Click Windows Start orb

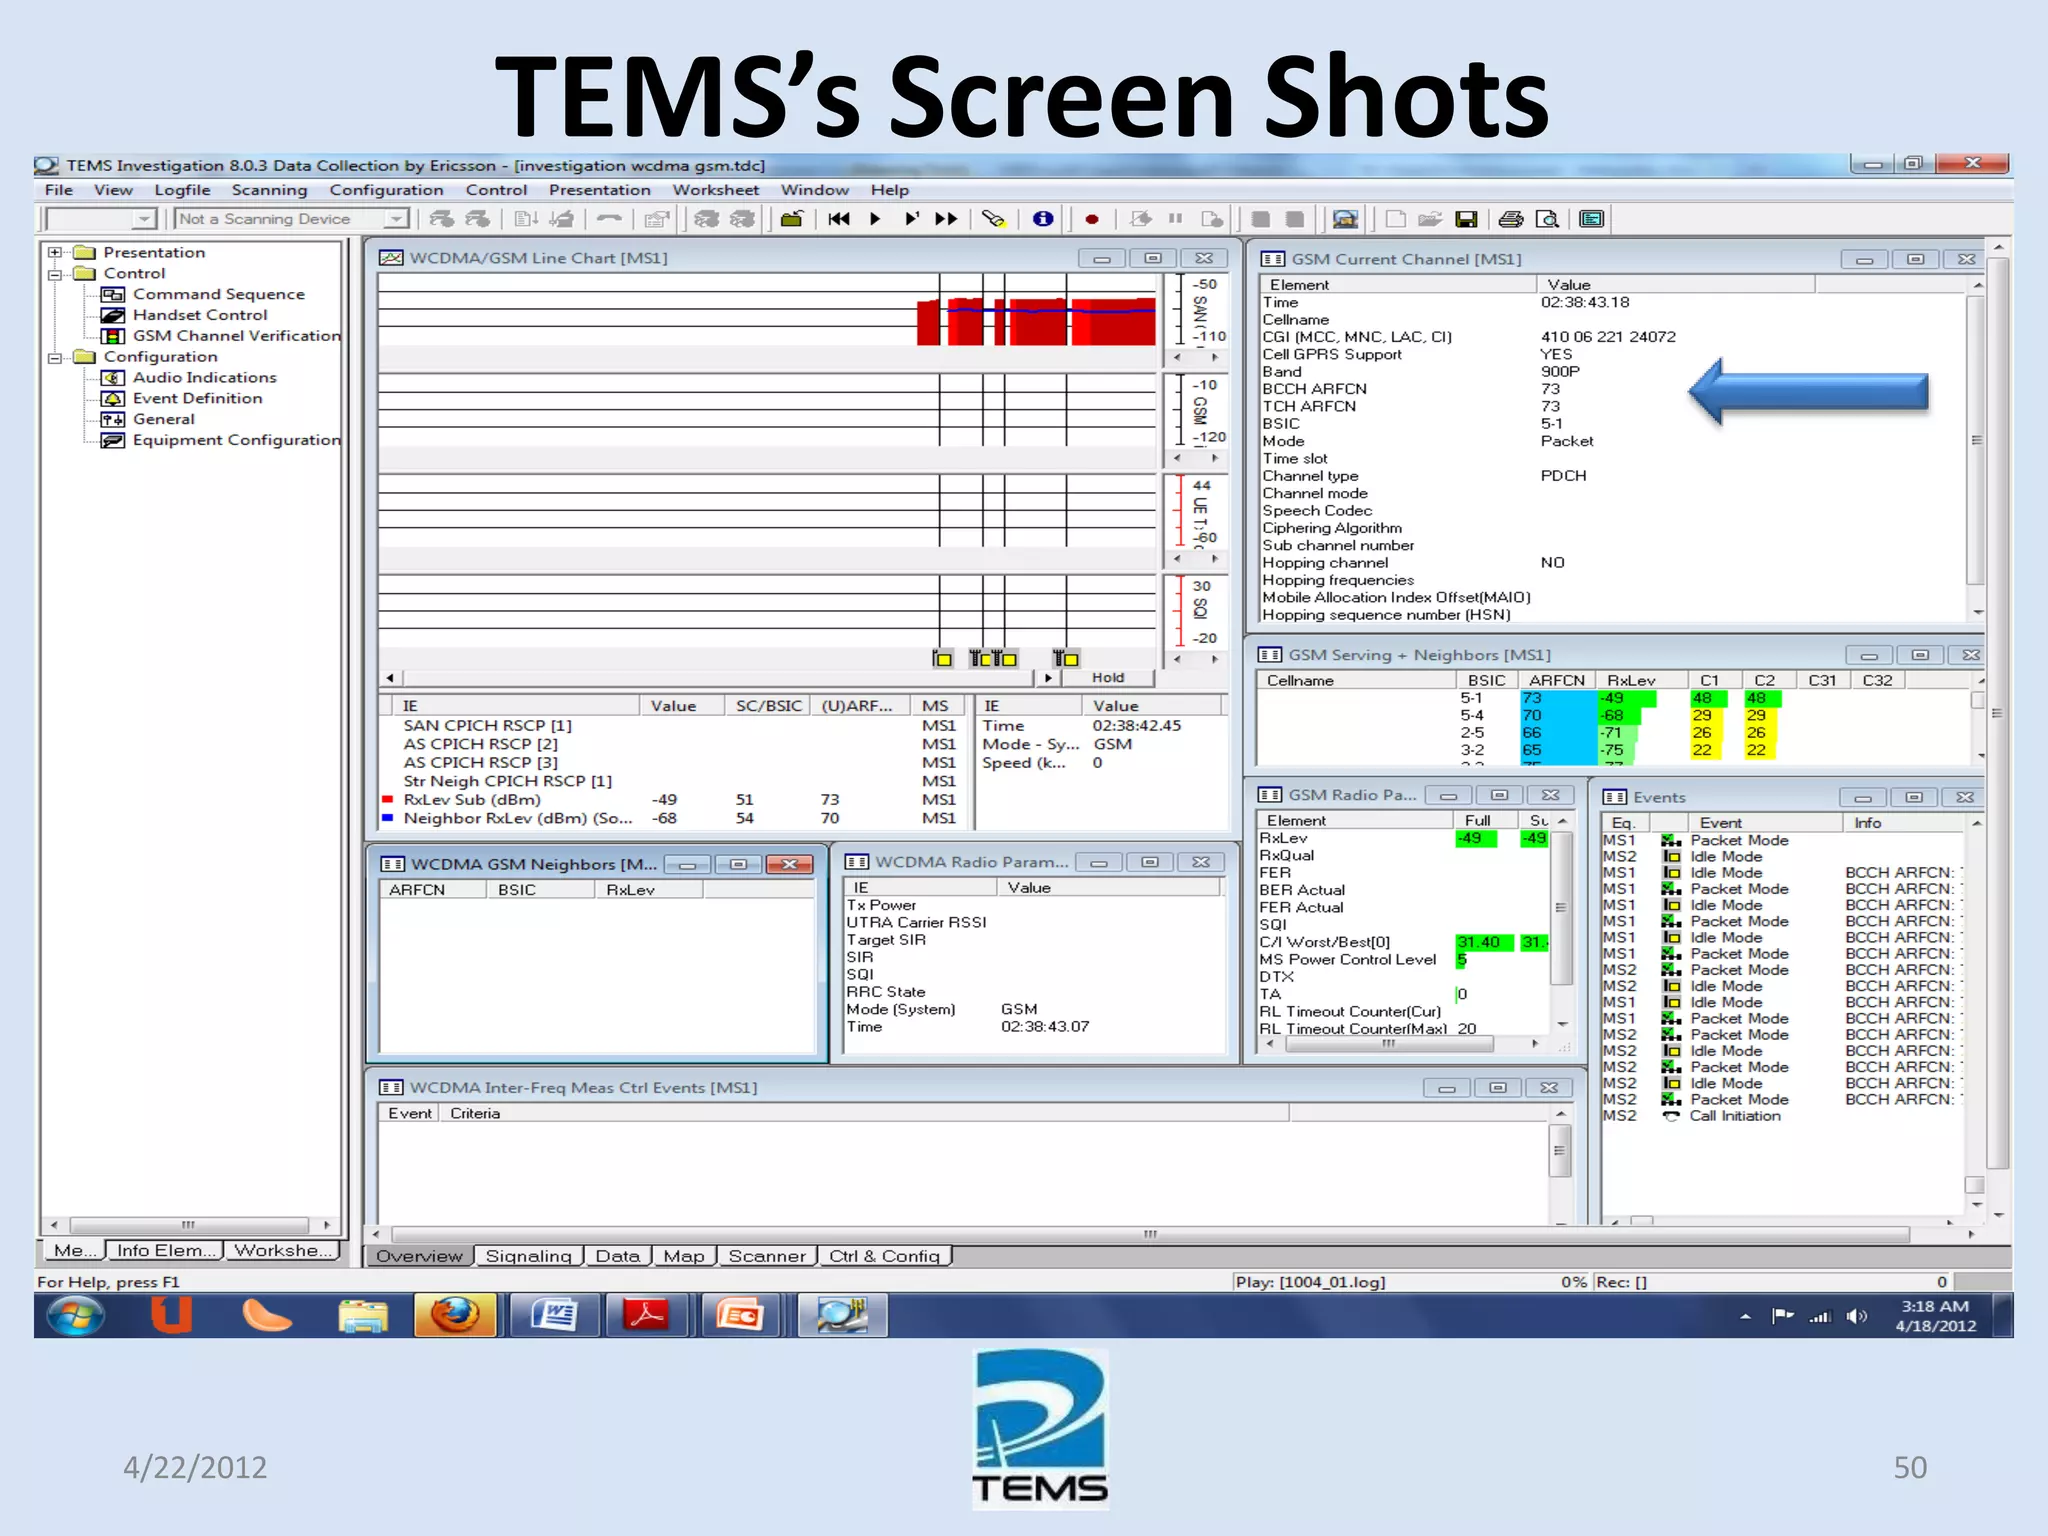click(76, 1315)
